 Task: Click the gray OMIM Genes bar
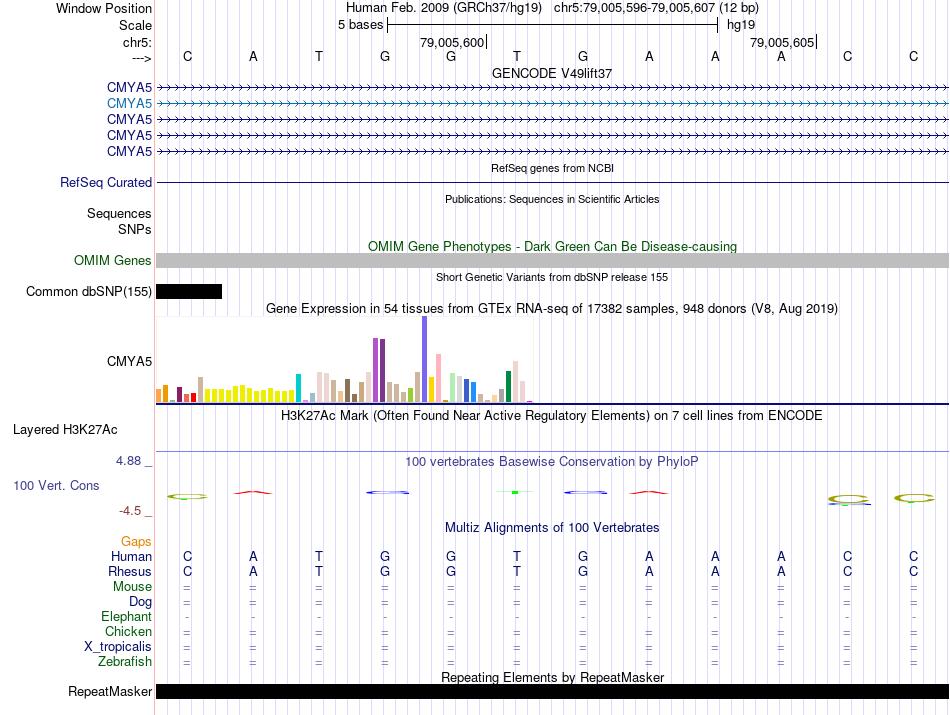(552, 260)
